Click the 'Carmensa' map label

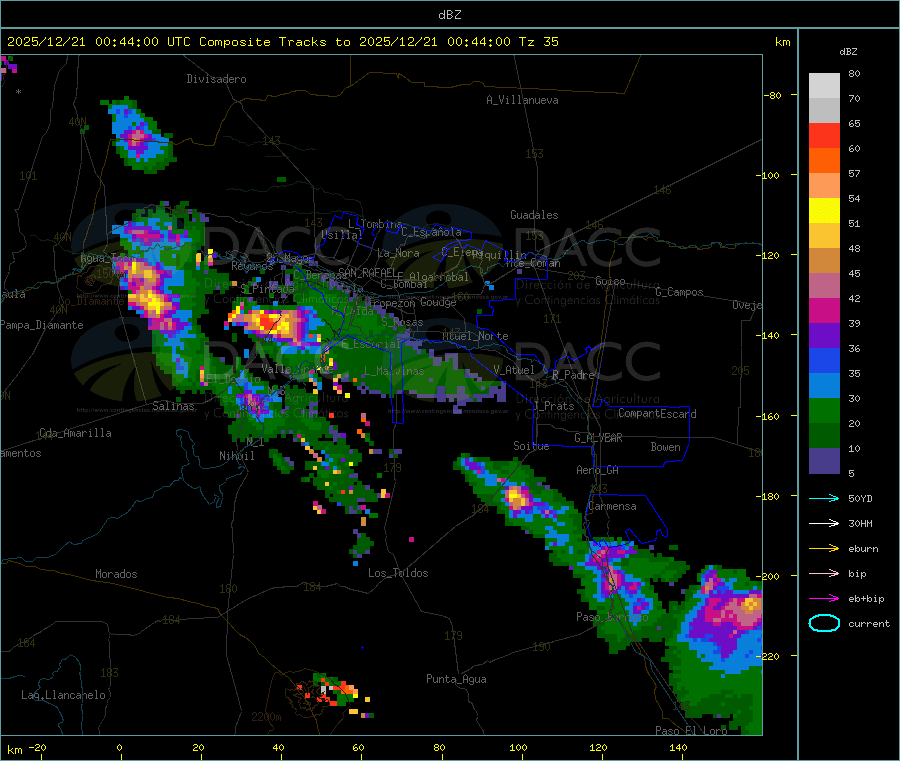pos(612,506)
